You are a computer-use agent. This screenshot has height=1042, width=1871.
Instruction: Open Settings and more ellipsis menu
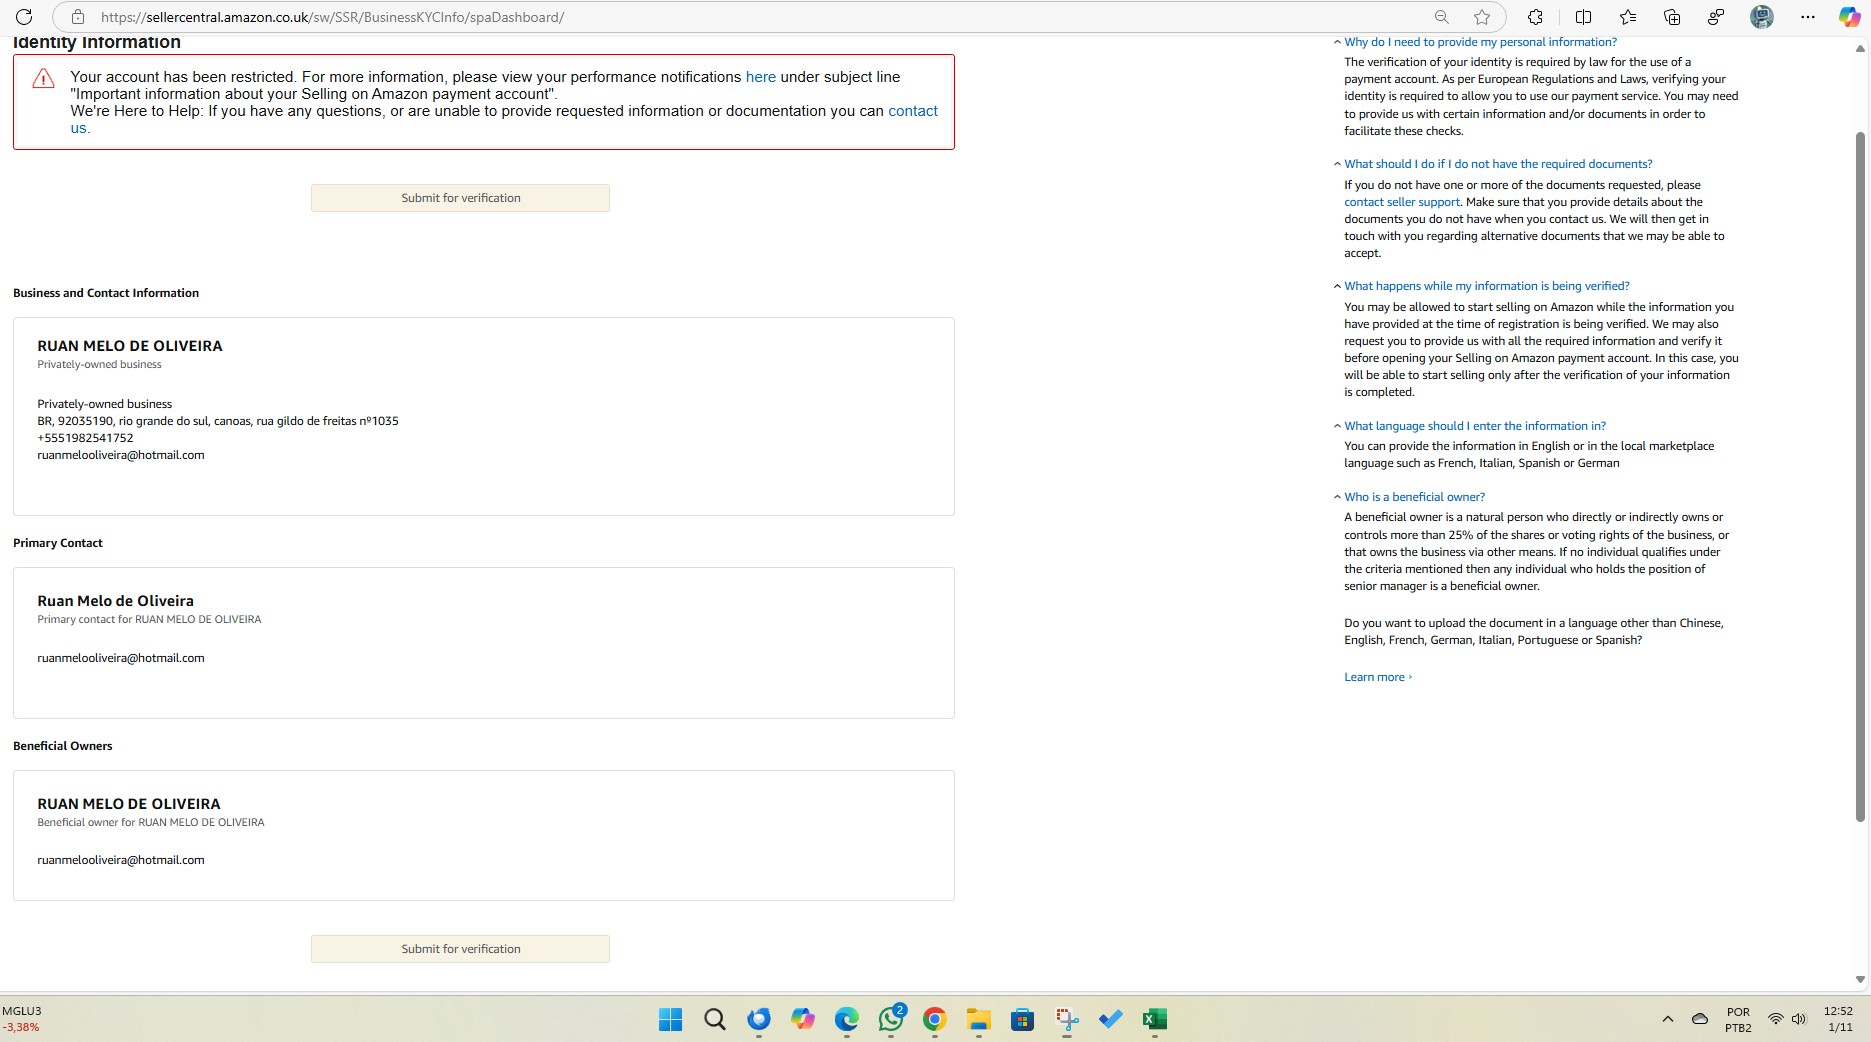1807,17
